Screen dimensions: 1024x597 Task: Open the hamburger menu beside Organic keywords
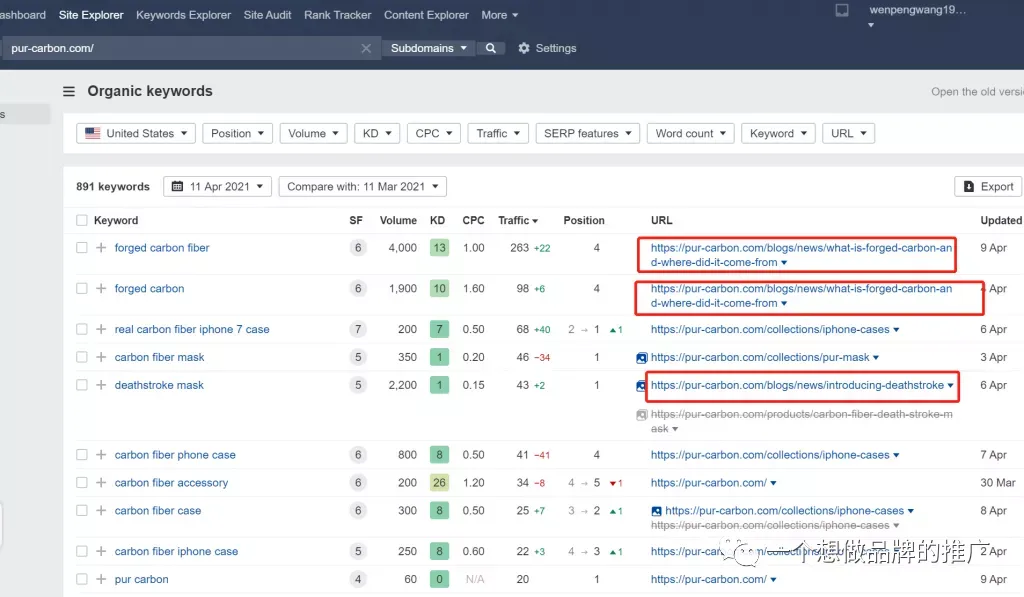pyautogui.click(x=69, y=91)
